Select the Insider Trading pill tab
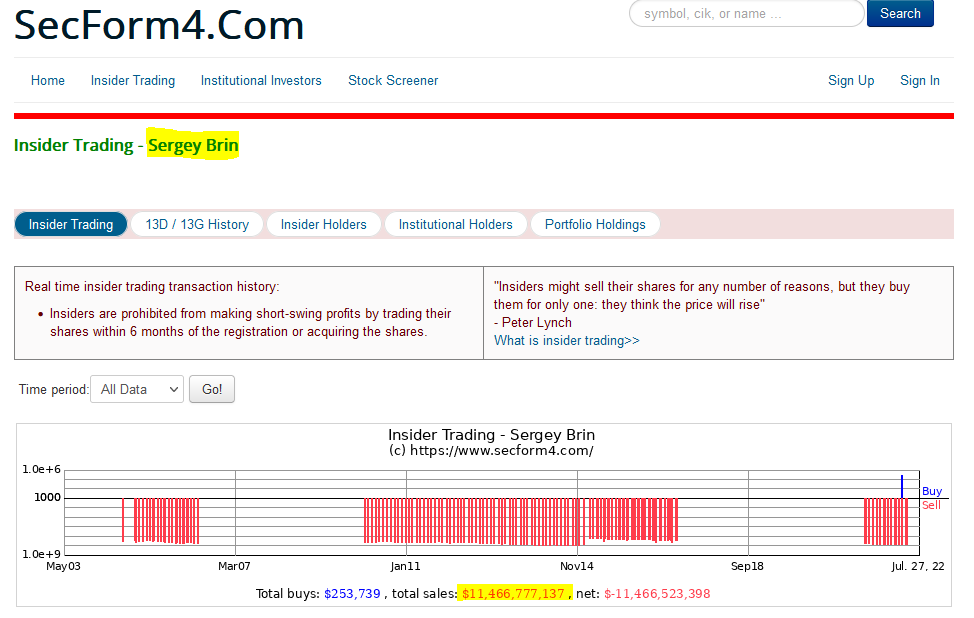This screenshot has height=618, width=974. [x=71, y=224]
